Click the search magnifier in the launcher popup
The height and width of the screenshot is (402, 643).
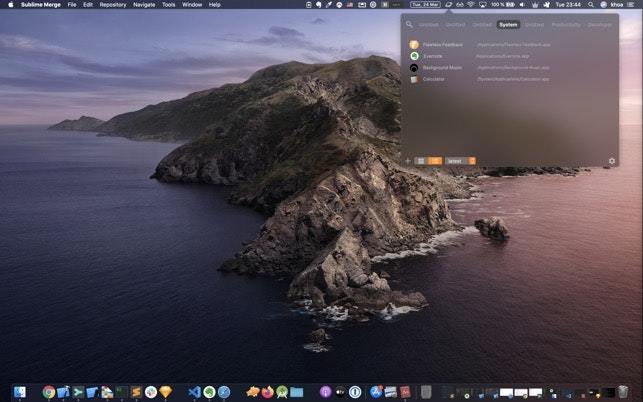[409, 24]
